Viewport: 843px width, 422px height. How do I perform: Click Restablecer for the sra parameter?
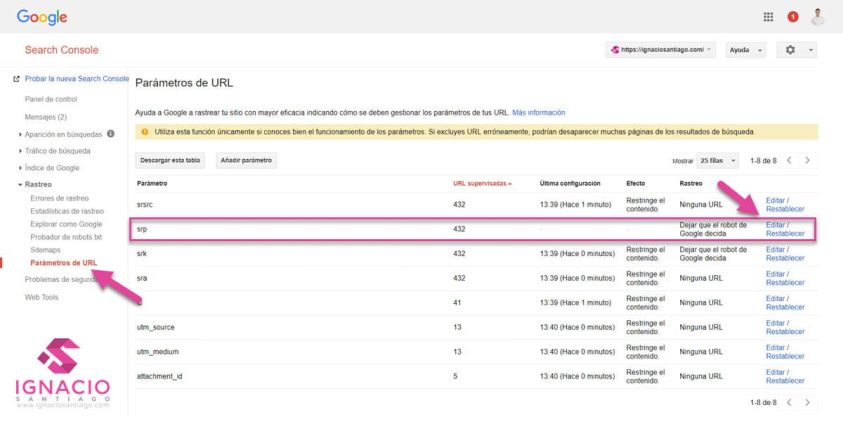click(x=785, y=283)
